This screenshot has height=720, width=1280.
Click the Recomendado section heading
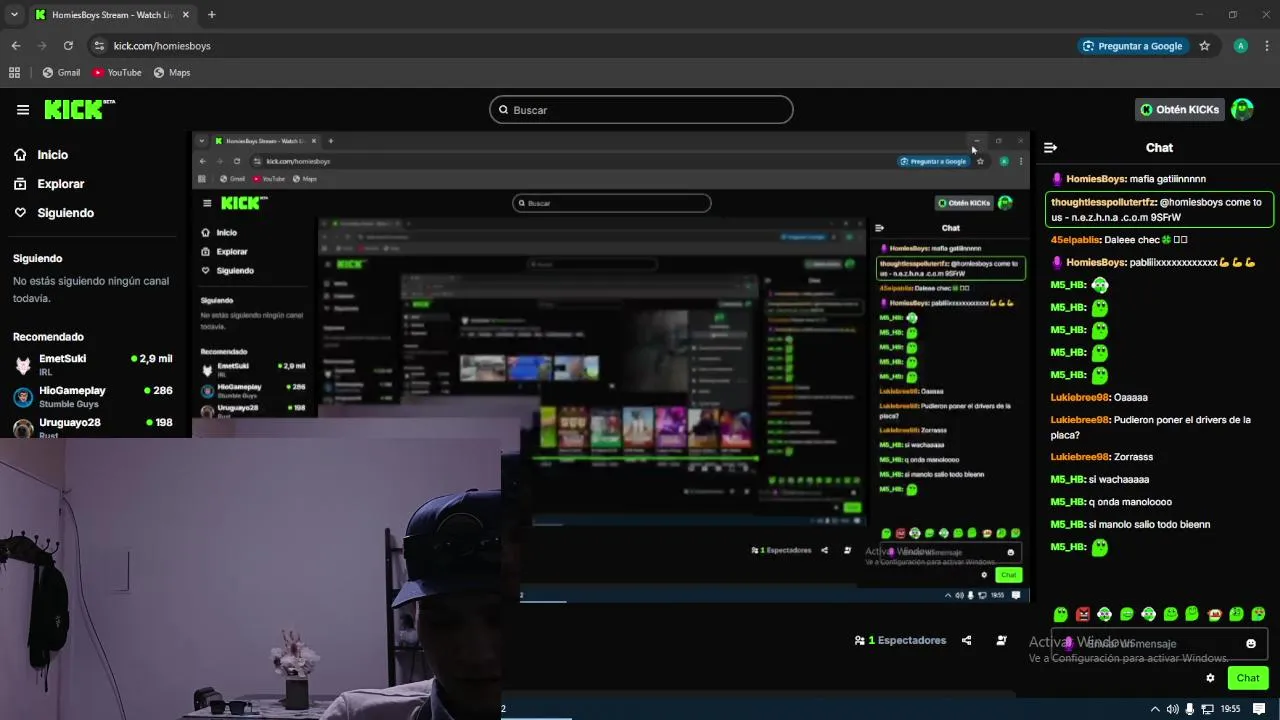[48, 337]
